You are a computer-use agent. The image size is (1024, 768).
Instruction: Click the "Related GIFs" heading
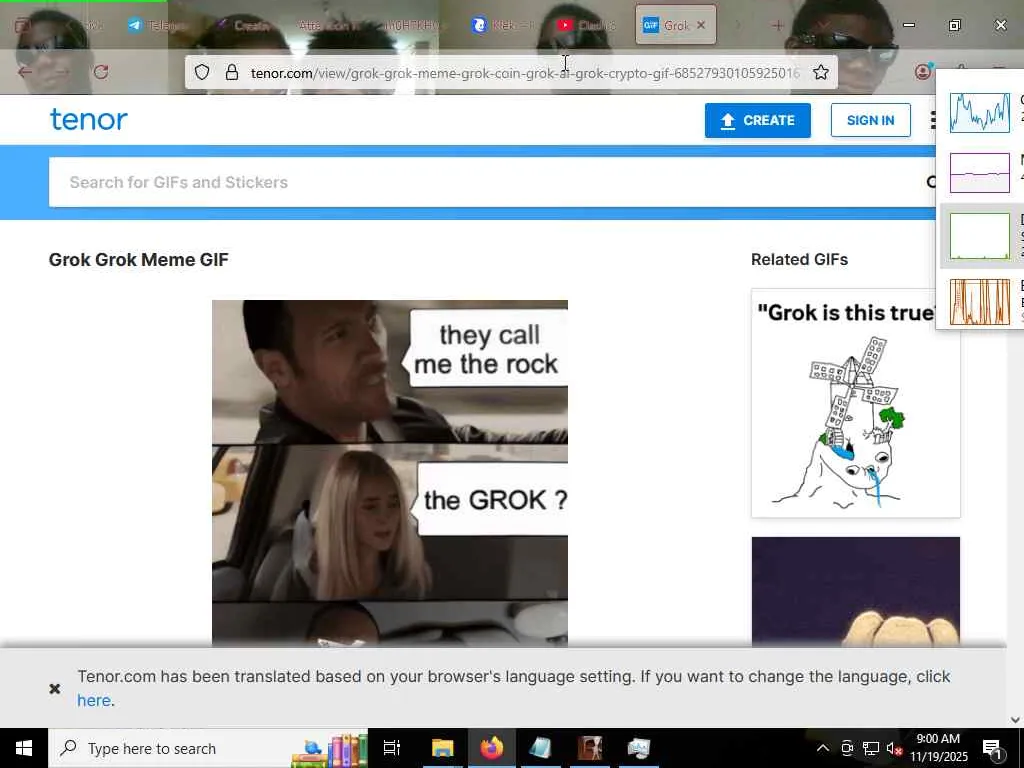coord(799,259)
